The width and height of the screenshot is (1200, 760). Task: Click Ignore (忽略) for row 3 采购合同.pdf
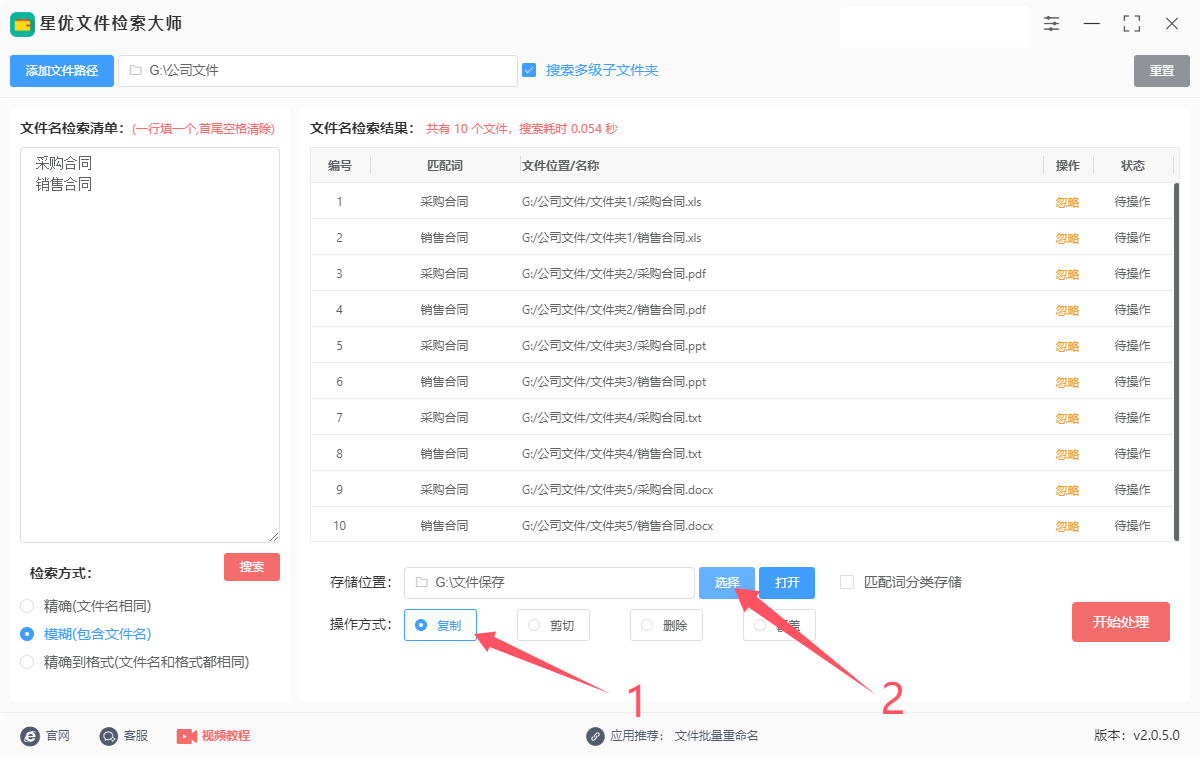click(x=1067, y=274)
